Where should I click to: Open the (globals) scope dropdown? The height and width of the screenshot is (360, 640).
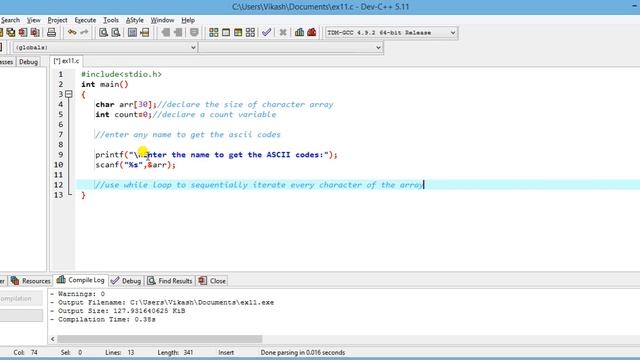[x=193, y=47]
